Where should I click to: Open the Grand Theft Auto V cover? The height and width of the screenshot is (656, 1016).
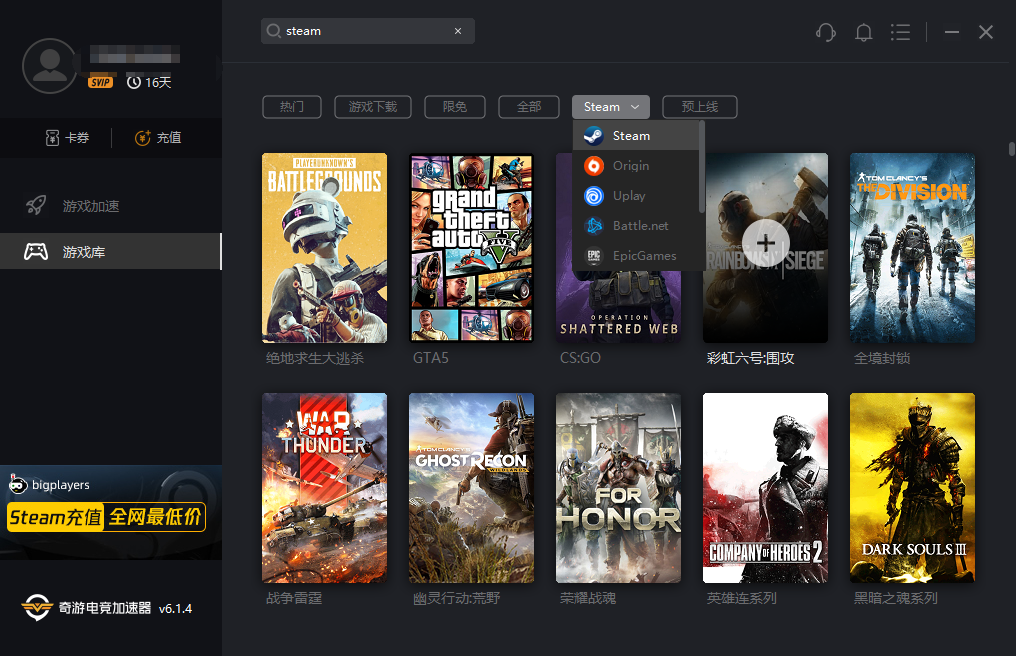[471, 248]
